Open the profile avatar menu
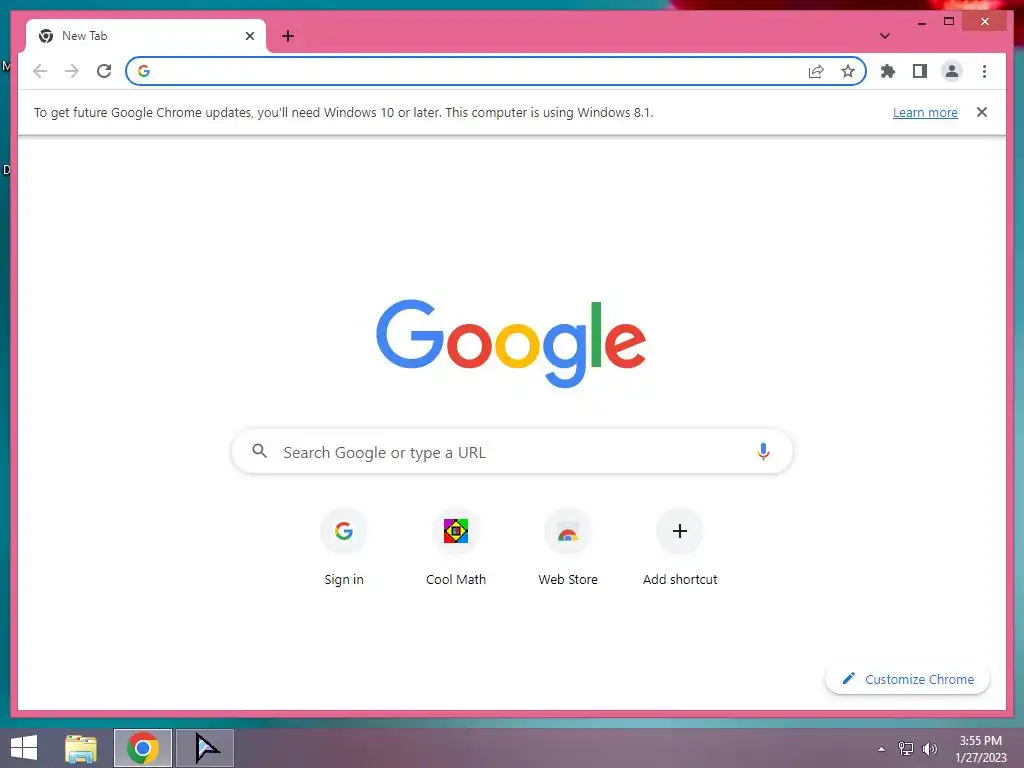 pos(952,71)
